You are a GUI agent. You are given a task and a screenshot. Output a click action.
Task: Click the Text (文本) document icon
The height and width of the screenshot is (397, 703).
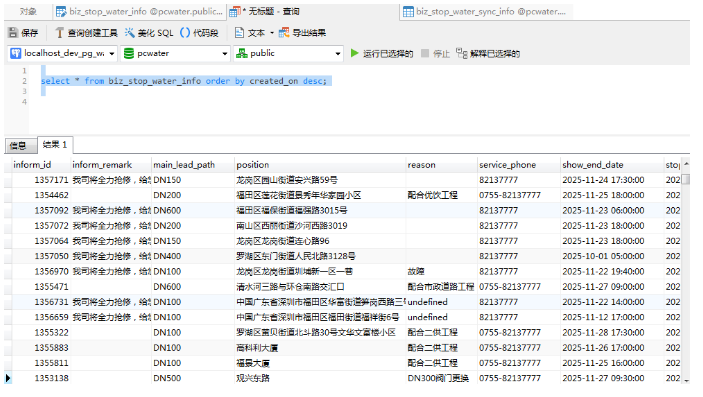pyautogui.click(x=239, y=33)
